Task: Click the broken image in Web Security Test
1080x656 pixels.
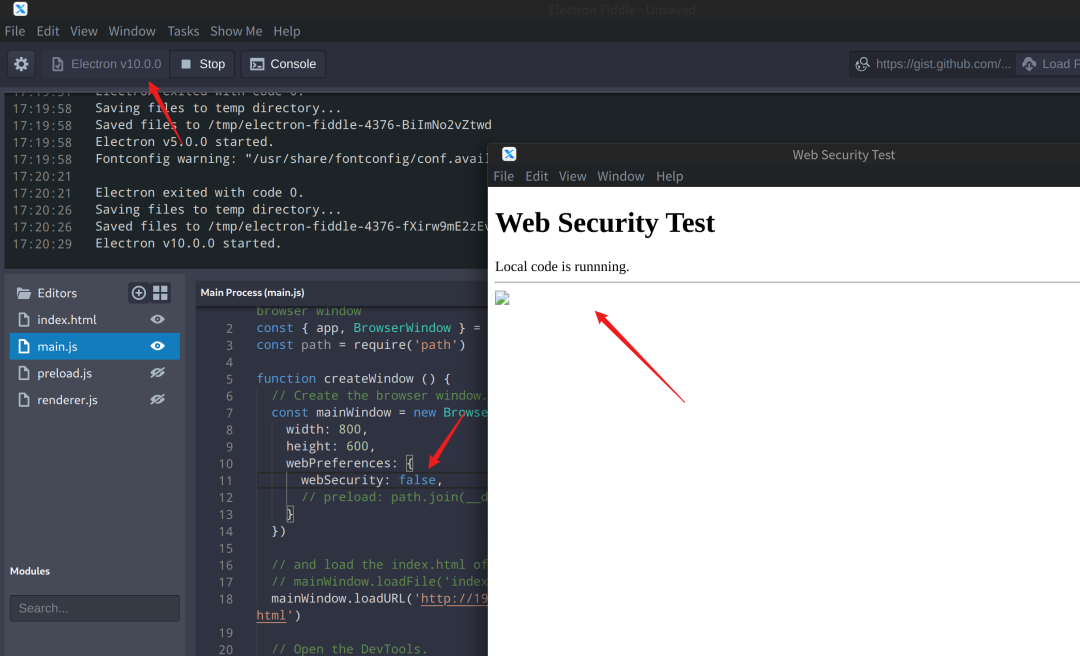Action: [x=502, y=298]
